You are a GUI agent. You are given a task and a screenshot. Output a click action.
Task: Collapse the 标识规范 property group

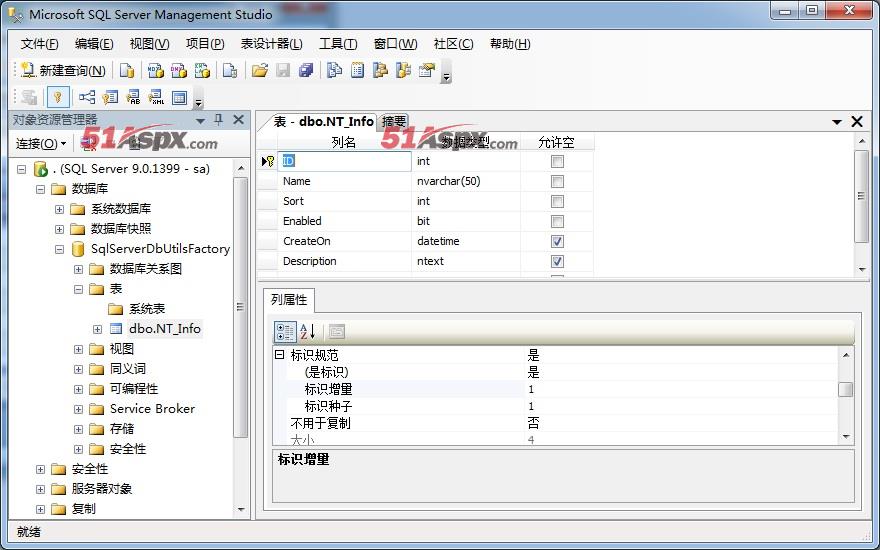coord(279,355)
